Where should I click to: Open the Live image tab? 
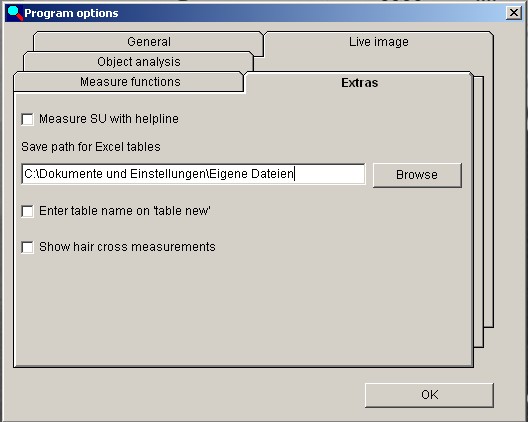pos(378,42)
